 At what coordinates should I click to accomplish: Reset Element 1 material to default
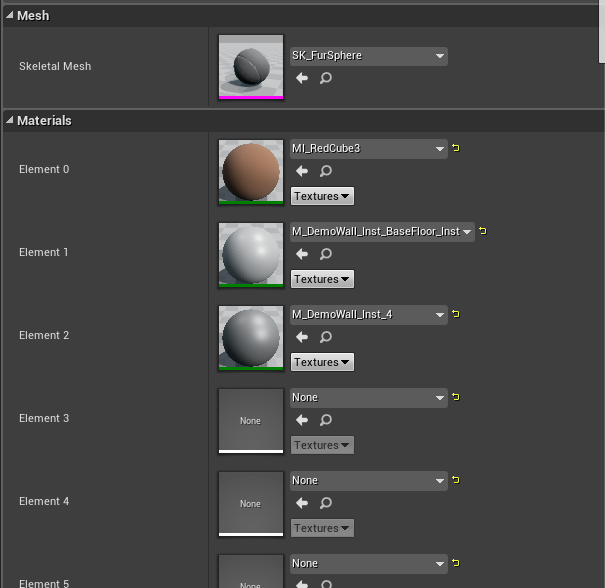pyautogui.click(x=483, y=231)
